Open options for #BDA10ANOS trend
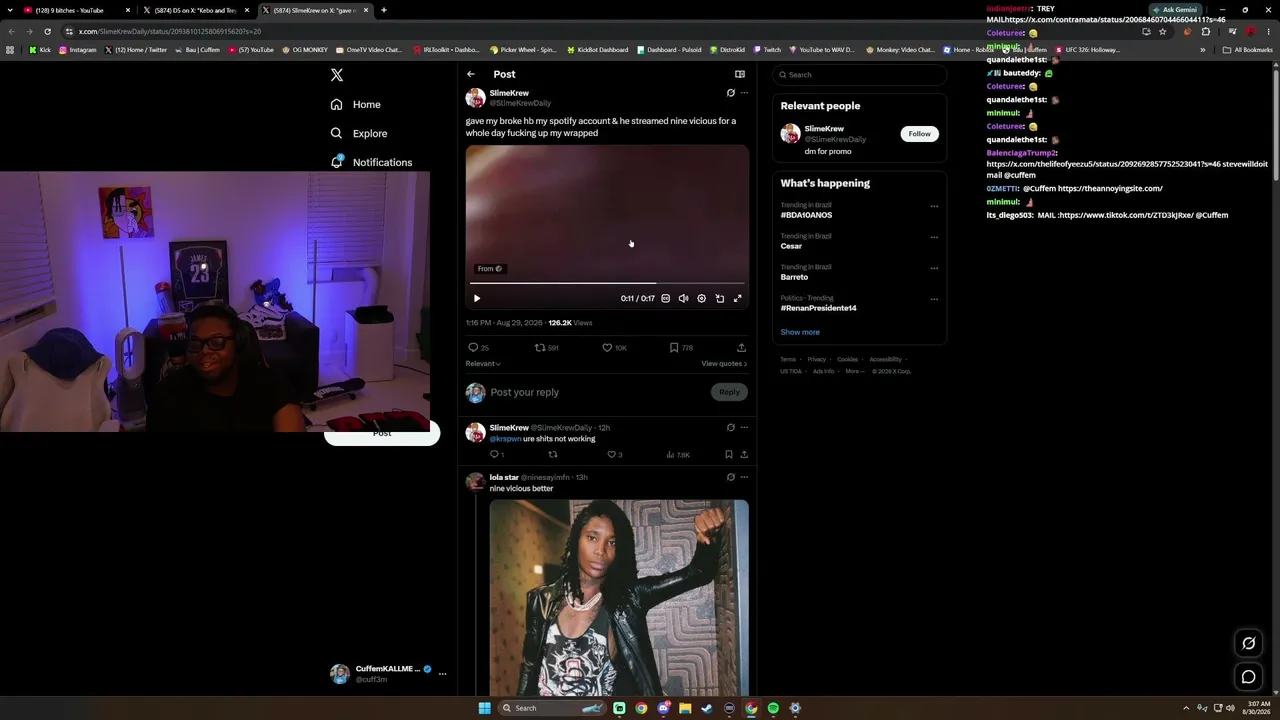 click(934, 207)
